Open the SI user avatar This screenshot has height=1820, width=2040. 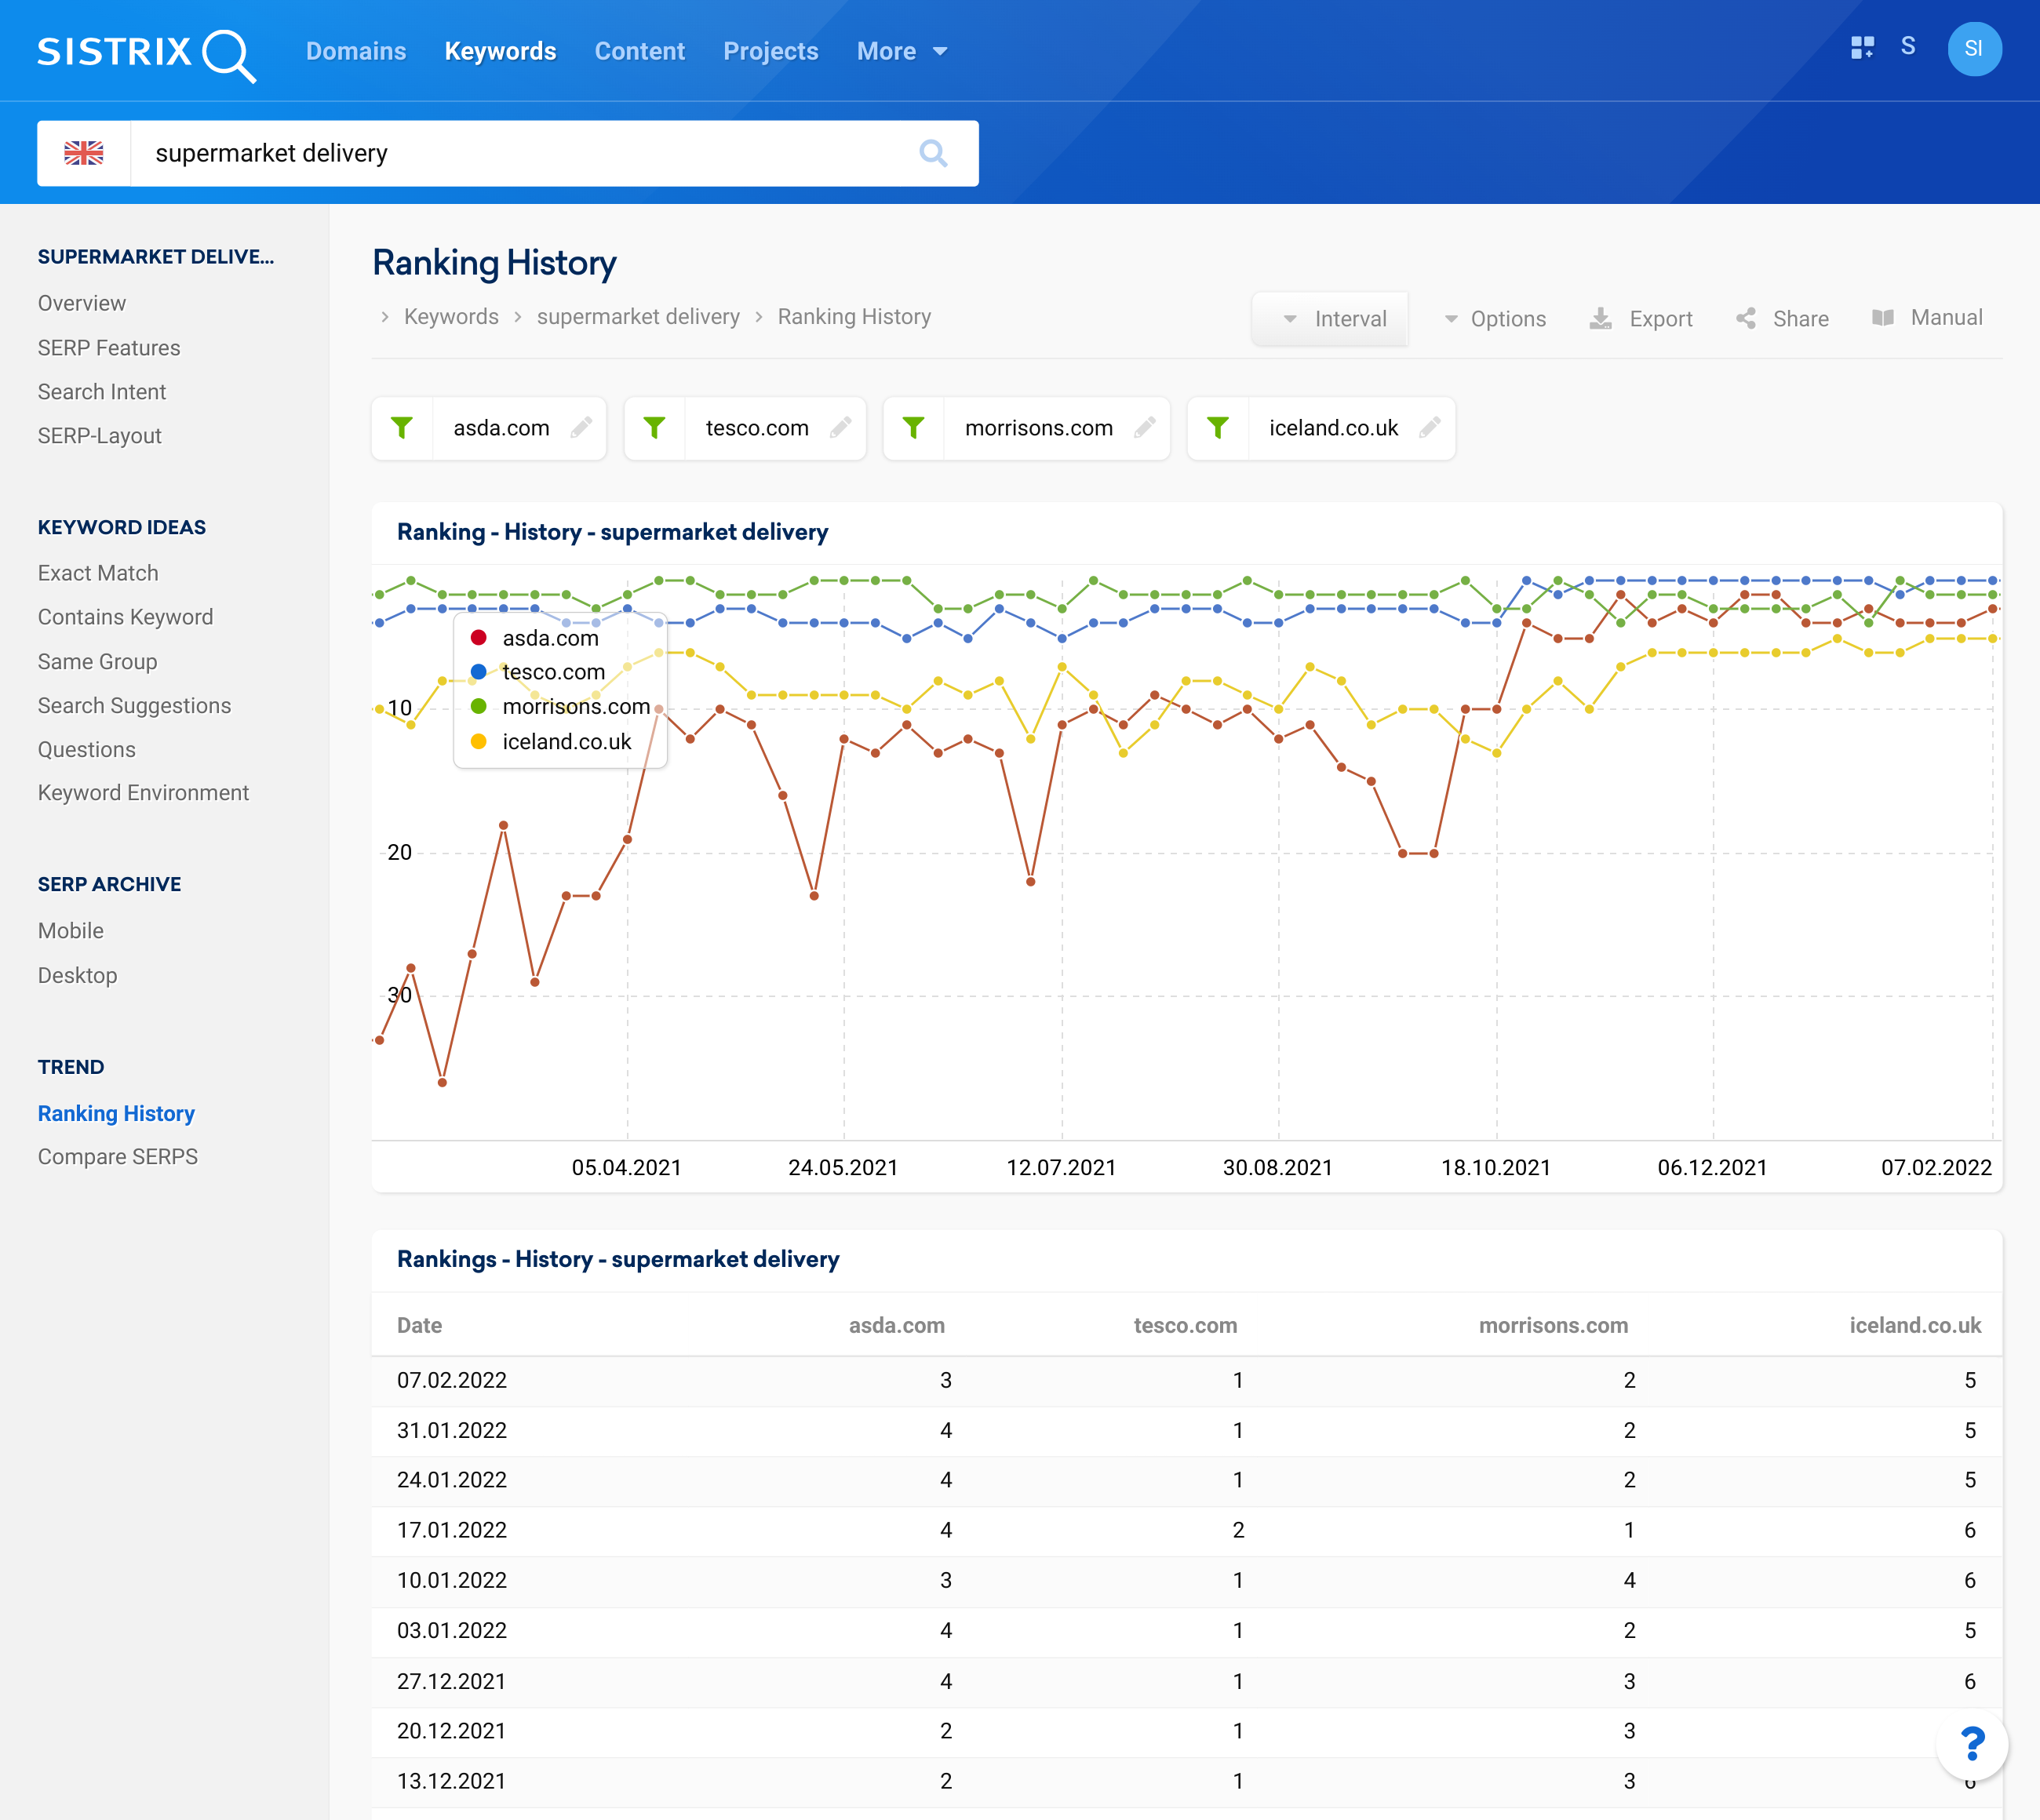click(x=1974, y=49)
